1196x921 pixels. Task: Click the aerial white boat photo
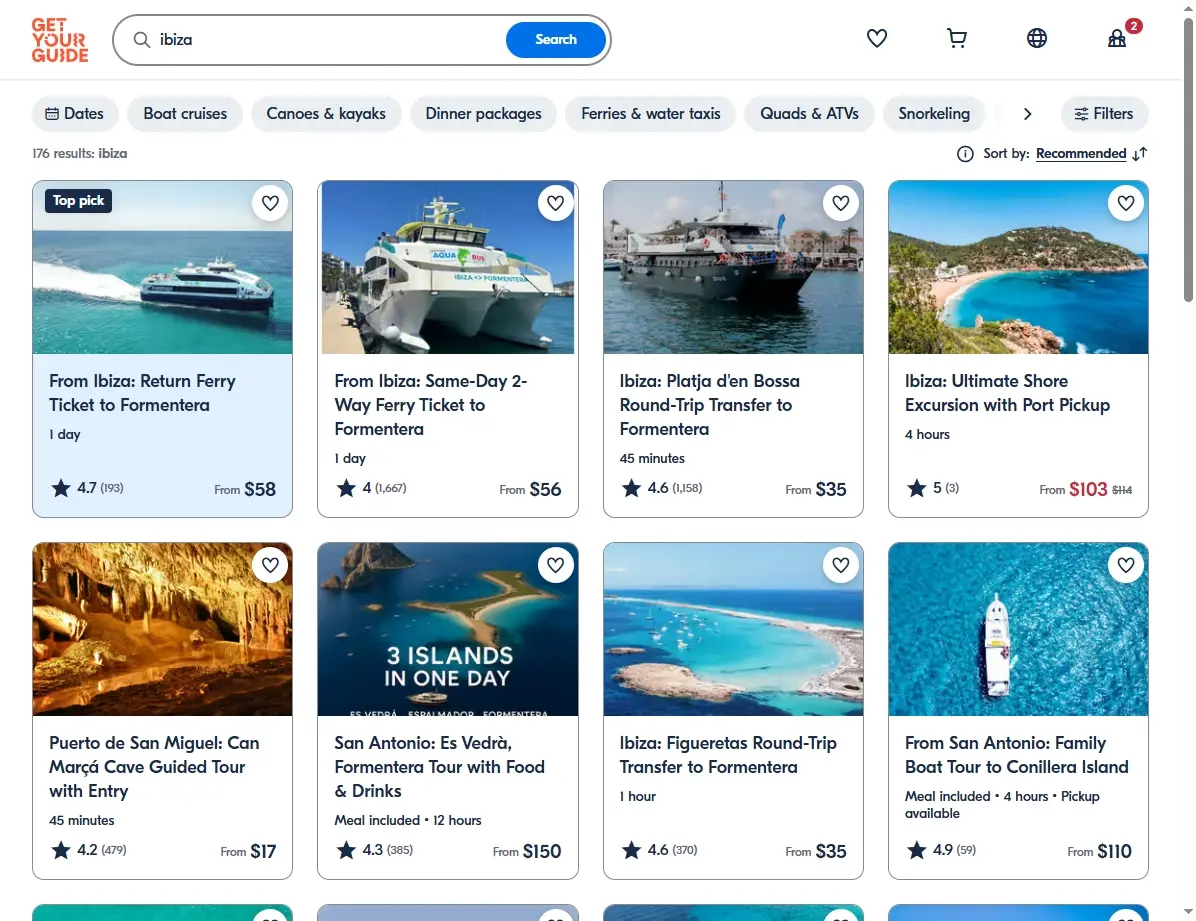coord(1018,630)
